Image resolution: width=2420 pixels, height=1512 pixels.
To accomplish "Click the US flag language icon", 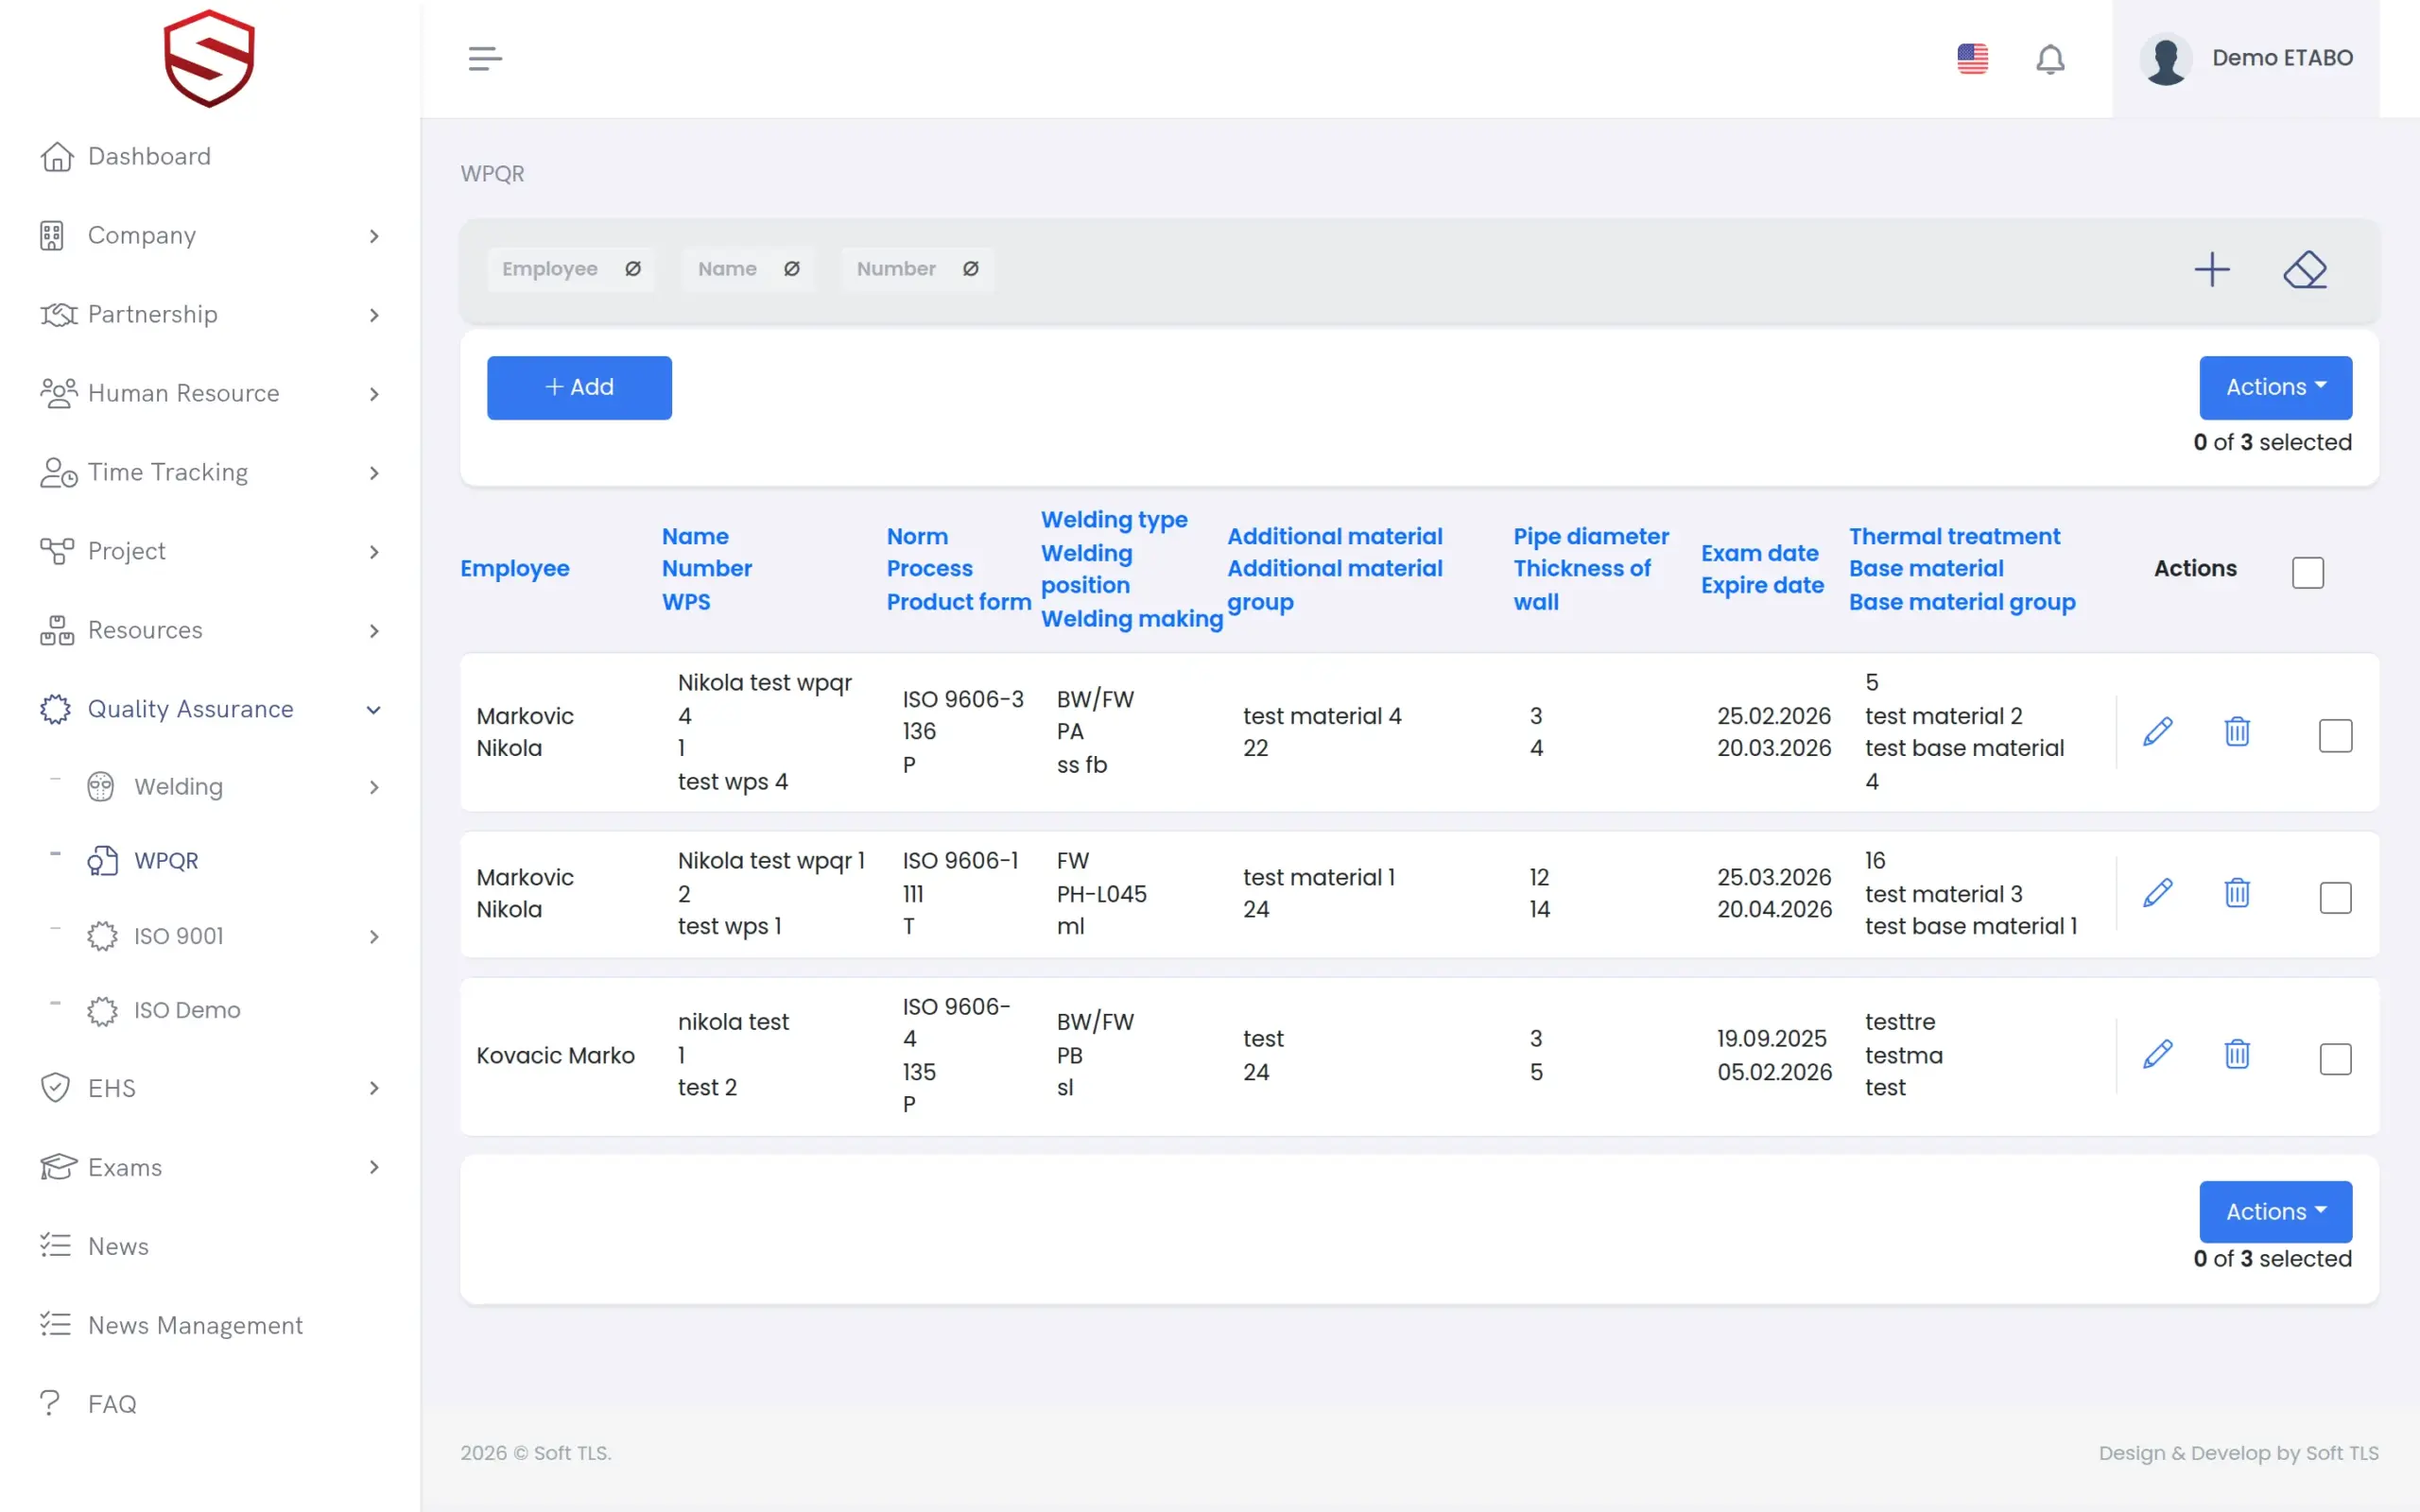I will click(1972, 58).
